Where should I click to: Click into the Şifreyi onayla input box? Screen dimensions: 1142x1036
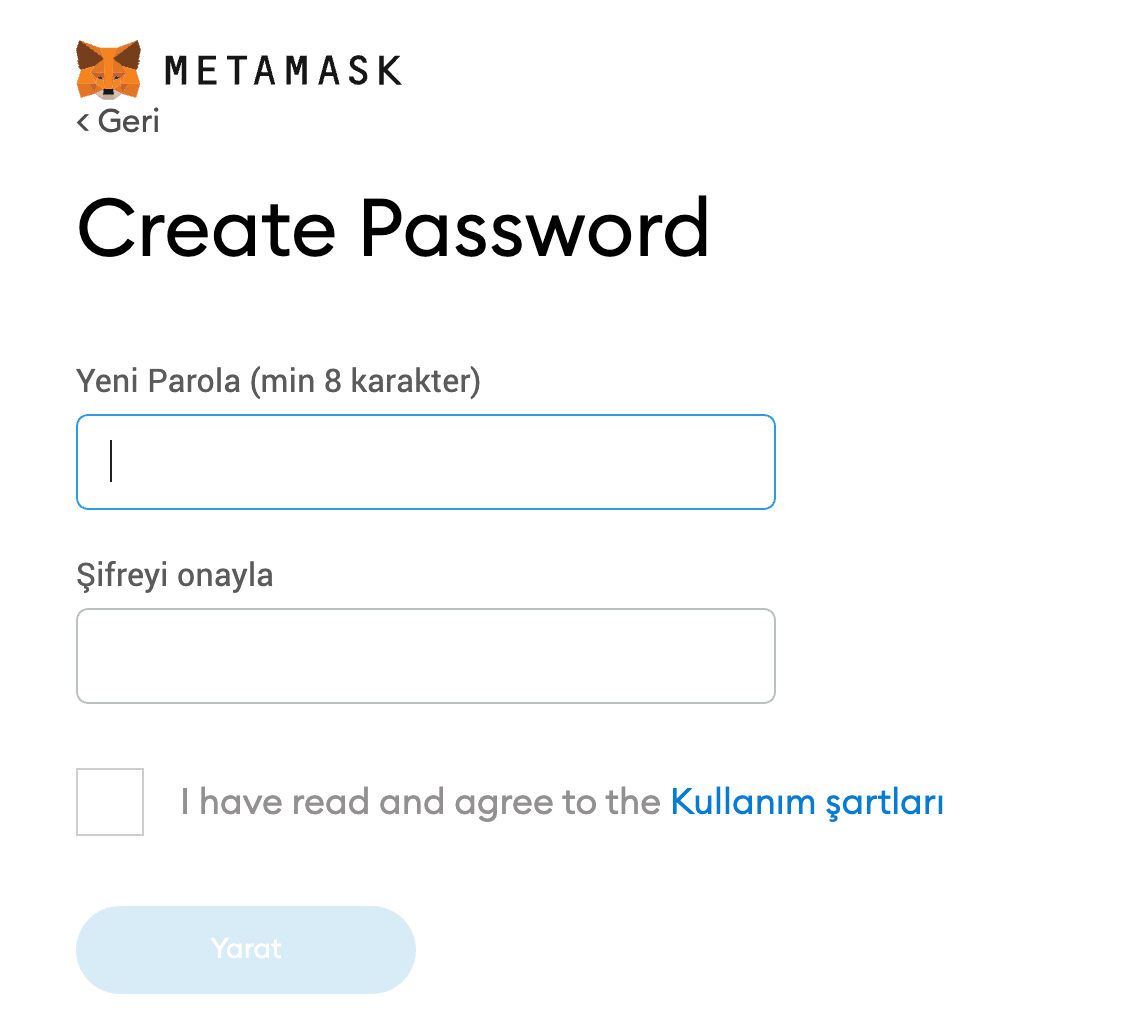[426, 656]
